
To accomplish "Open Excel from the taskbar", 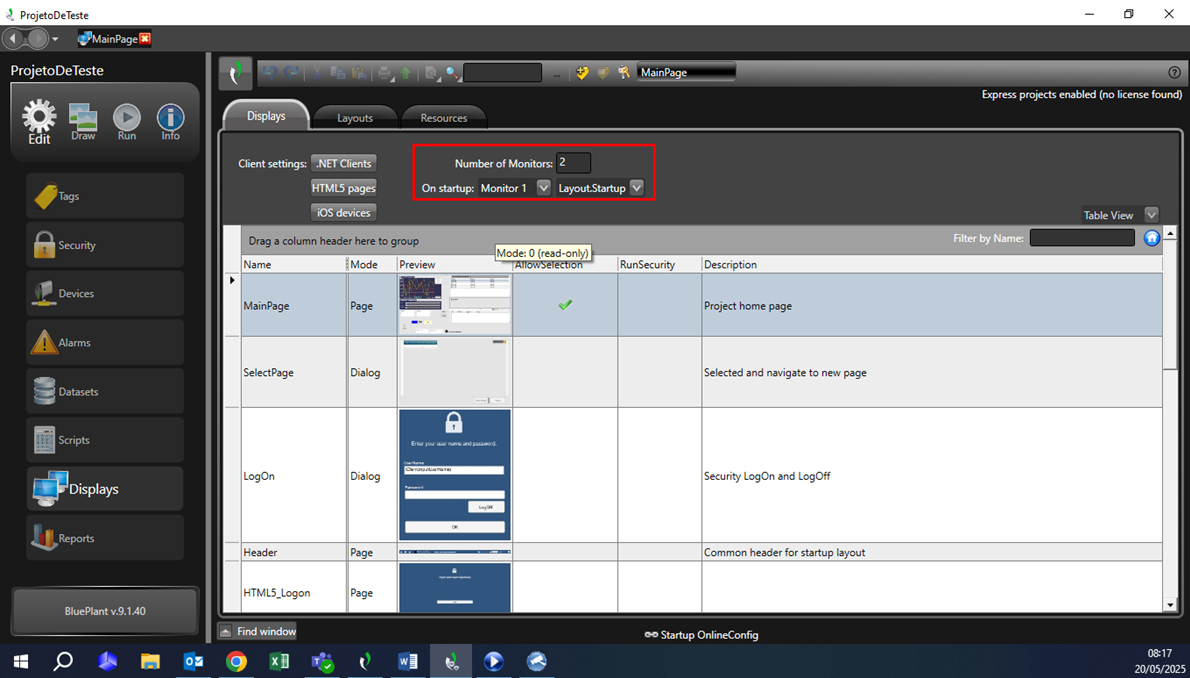I will click(x=279, y=661).
